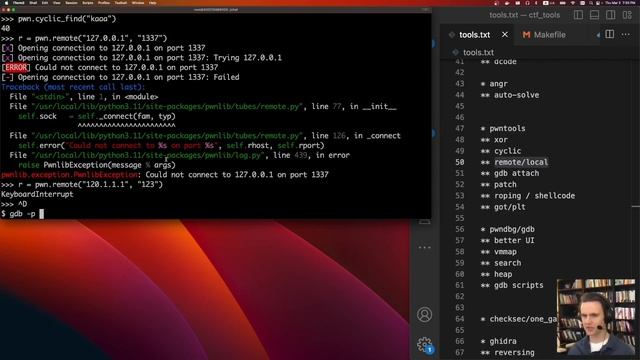Split the VS Code editor to the right

click(610, 35)
